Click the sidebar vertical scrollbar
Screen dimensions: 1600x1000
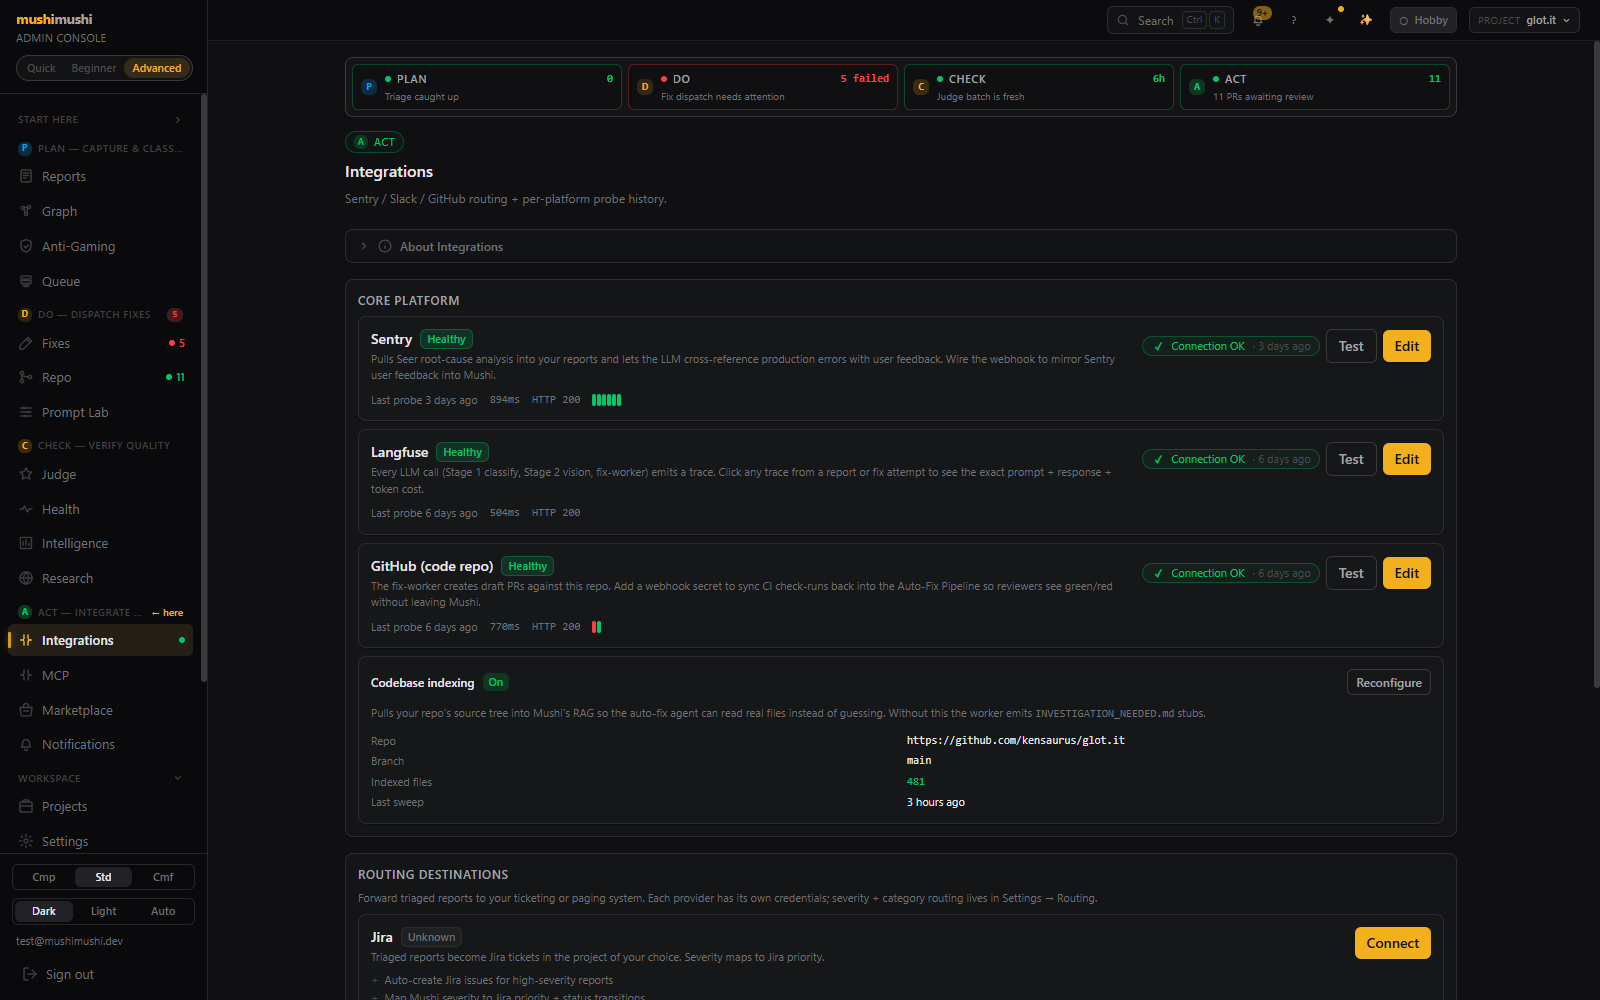[204, 388]
